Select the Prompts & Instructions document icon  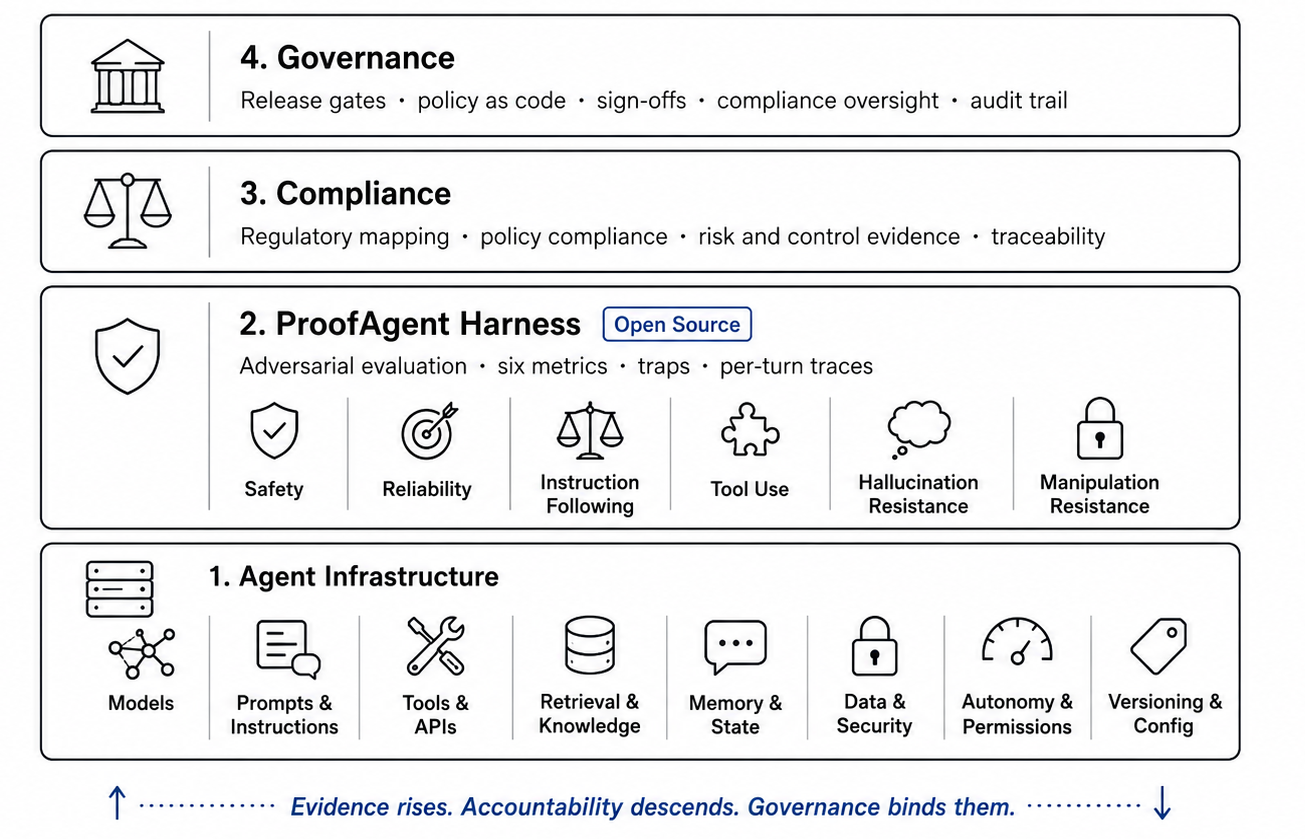(288, 650)
